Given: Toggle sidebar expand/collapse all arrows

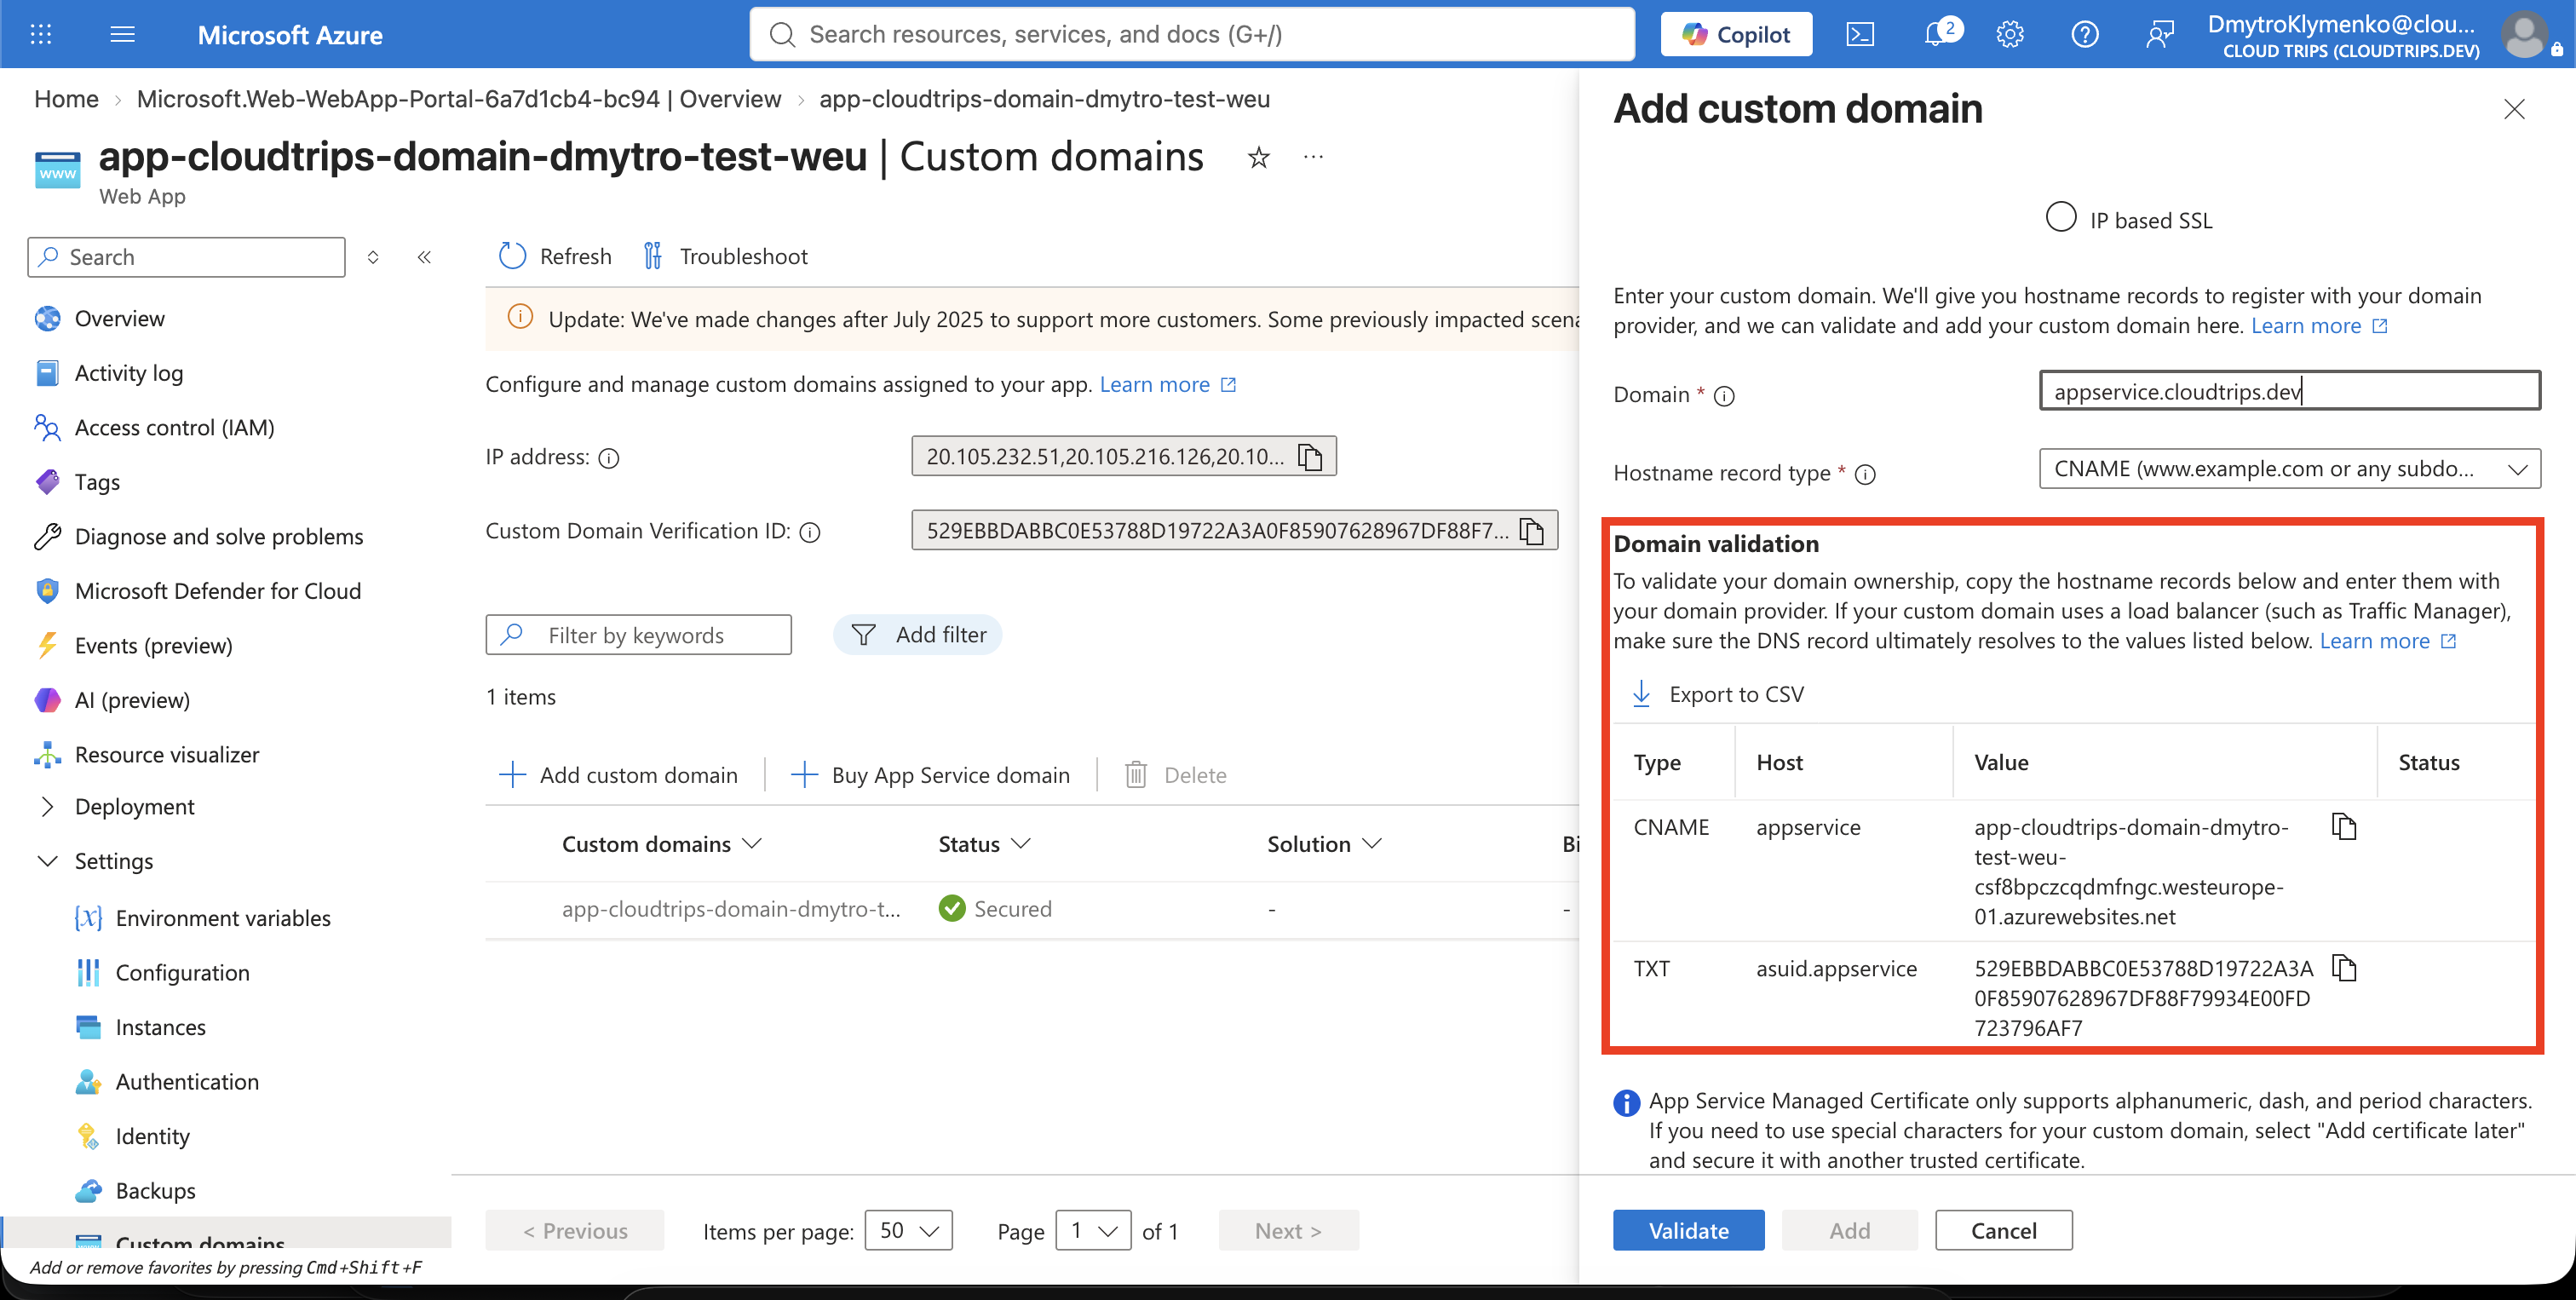Looking at the screenshot, I should 373,257.
